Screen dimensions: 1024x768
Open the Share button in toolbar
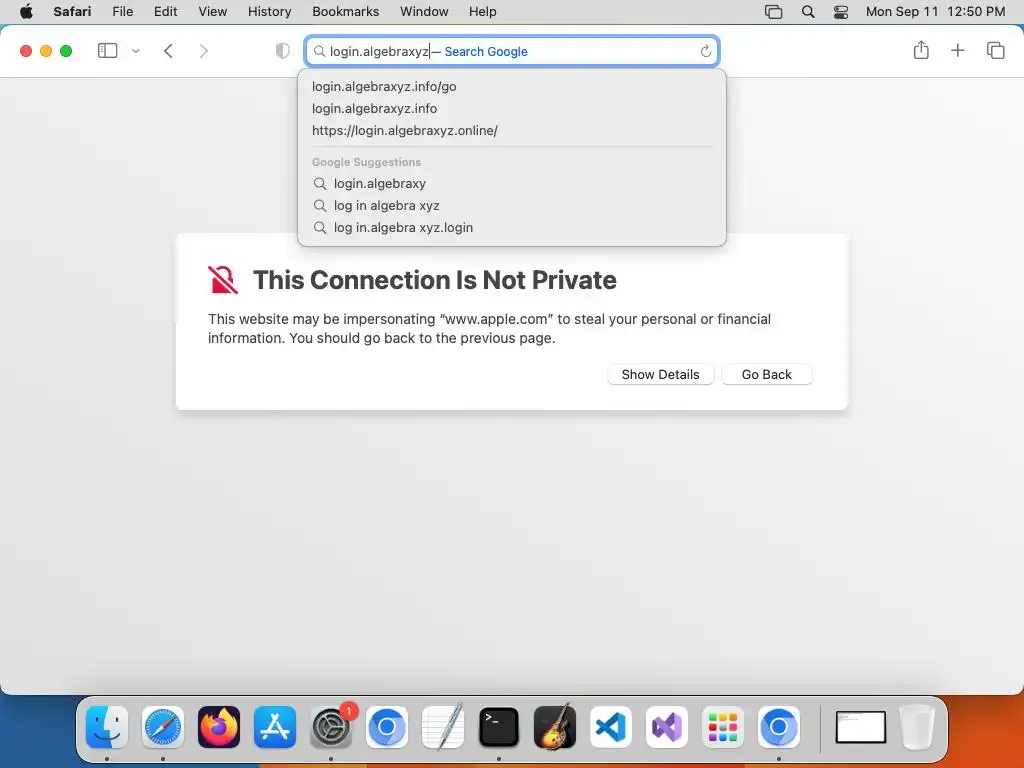pyautogui.click(x=921, y=50)
